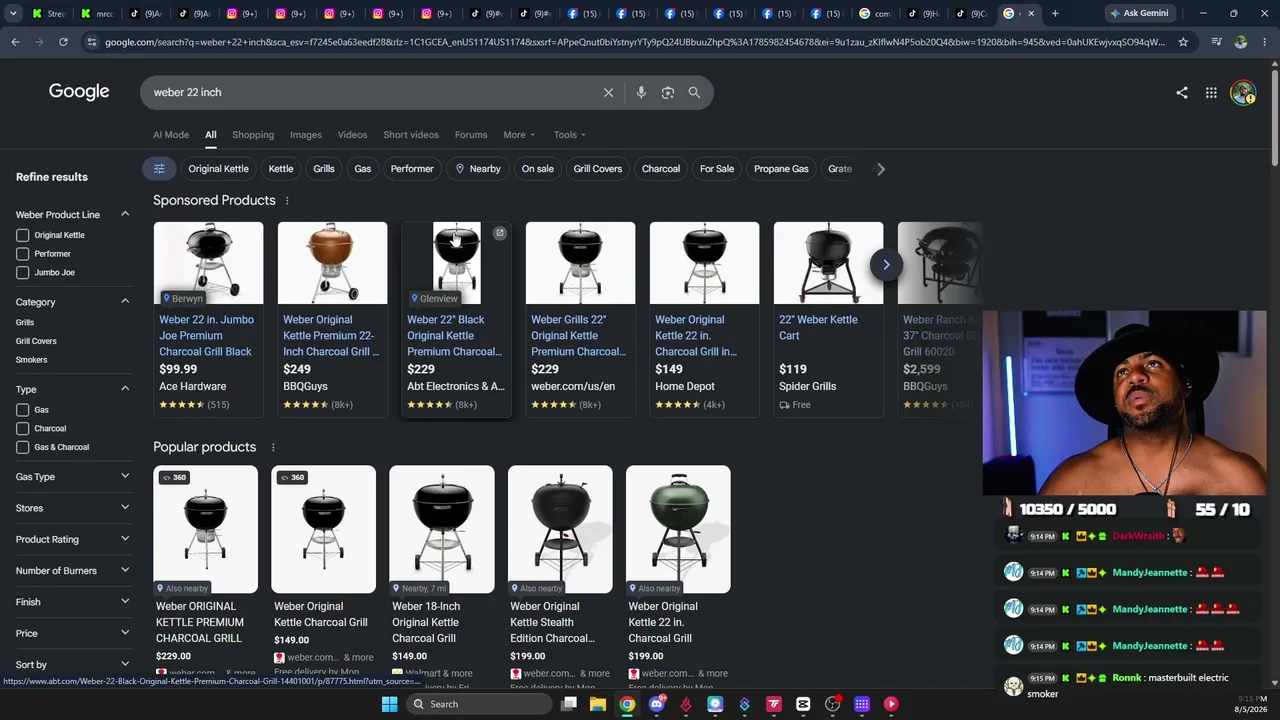1280x720 pixels.
Task: Click the Chrome icon in the taskbar
Action: tap(627, 704)
